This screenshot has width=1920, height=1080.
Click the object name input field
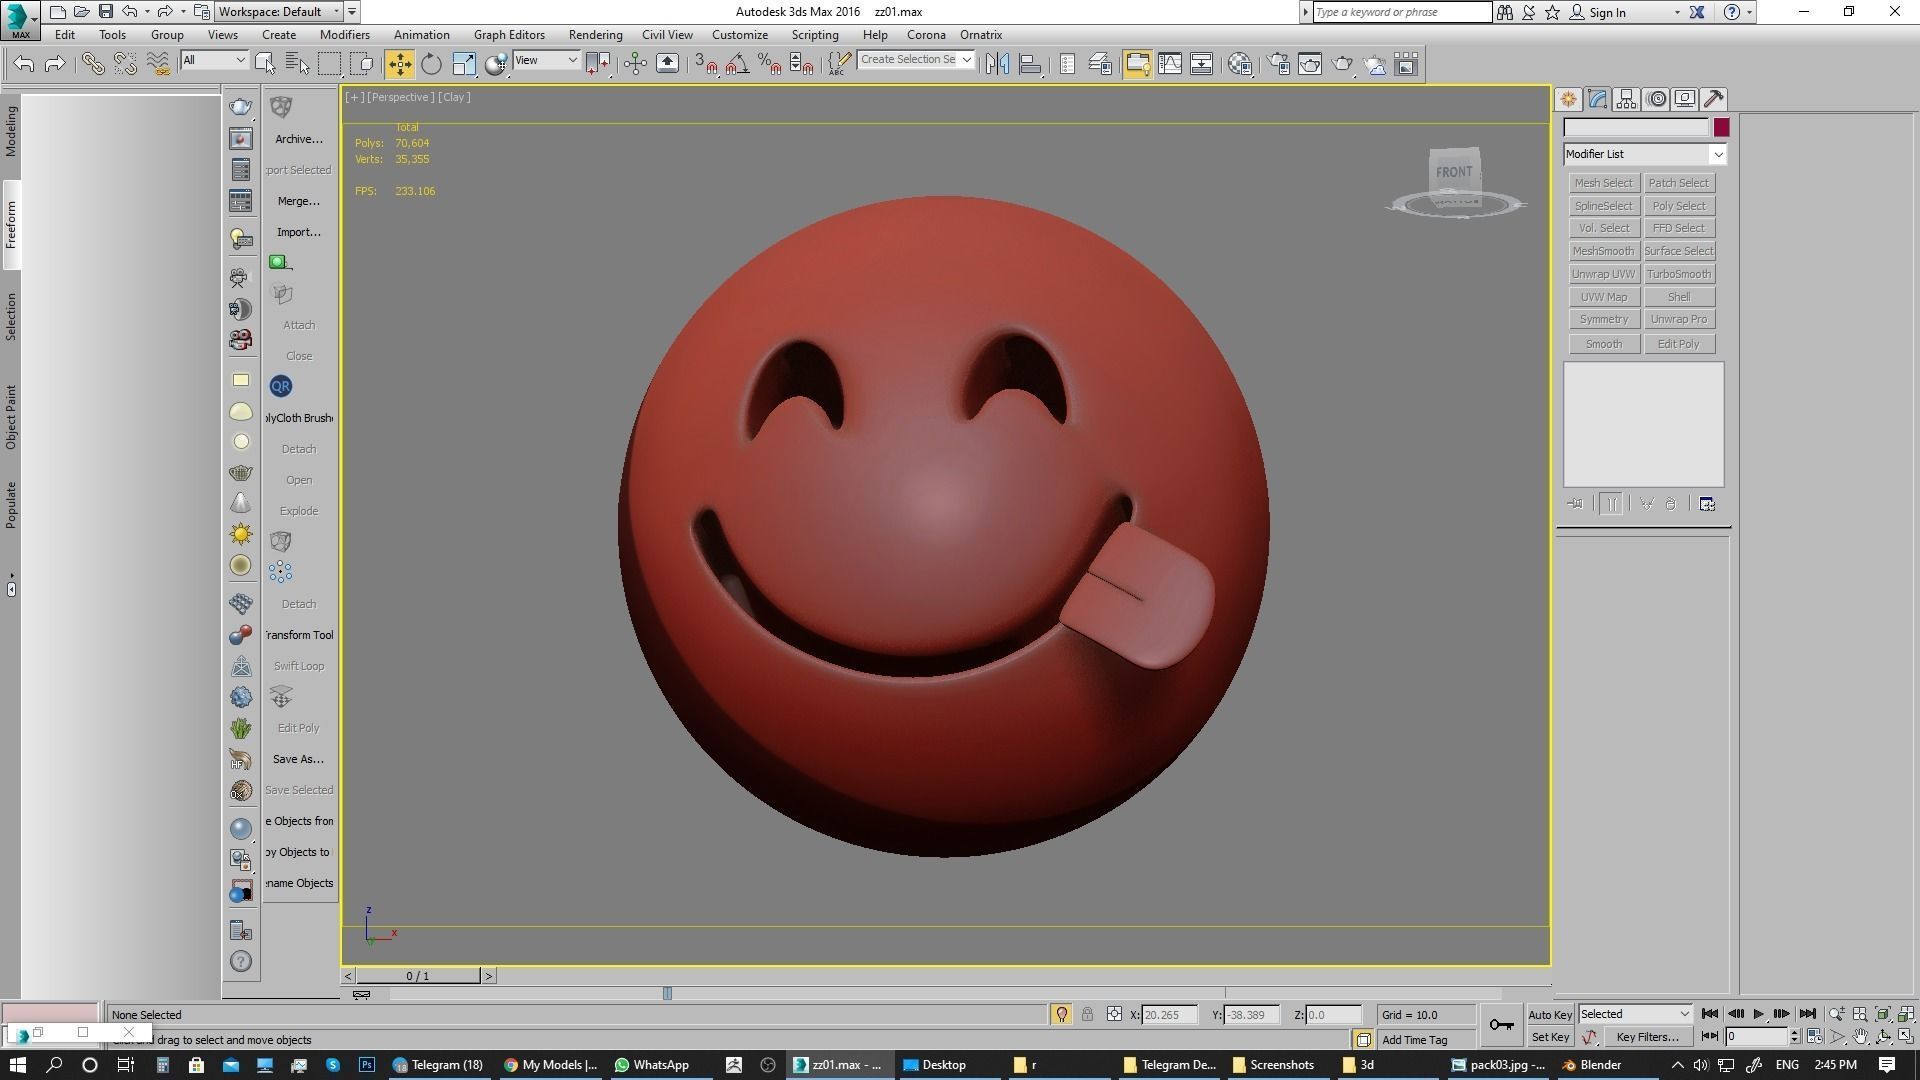point(1636,128)
